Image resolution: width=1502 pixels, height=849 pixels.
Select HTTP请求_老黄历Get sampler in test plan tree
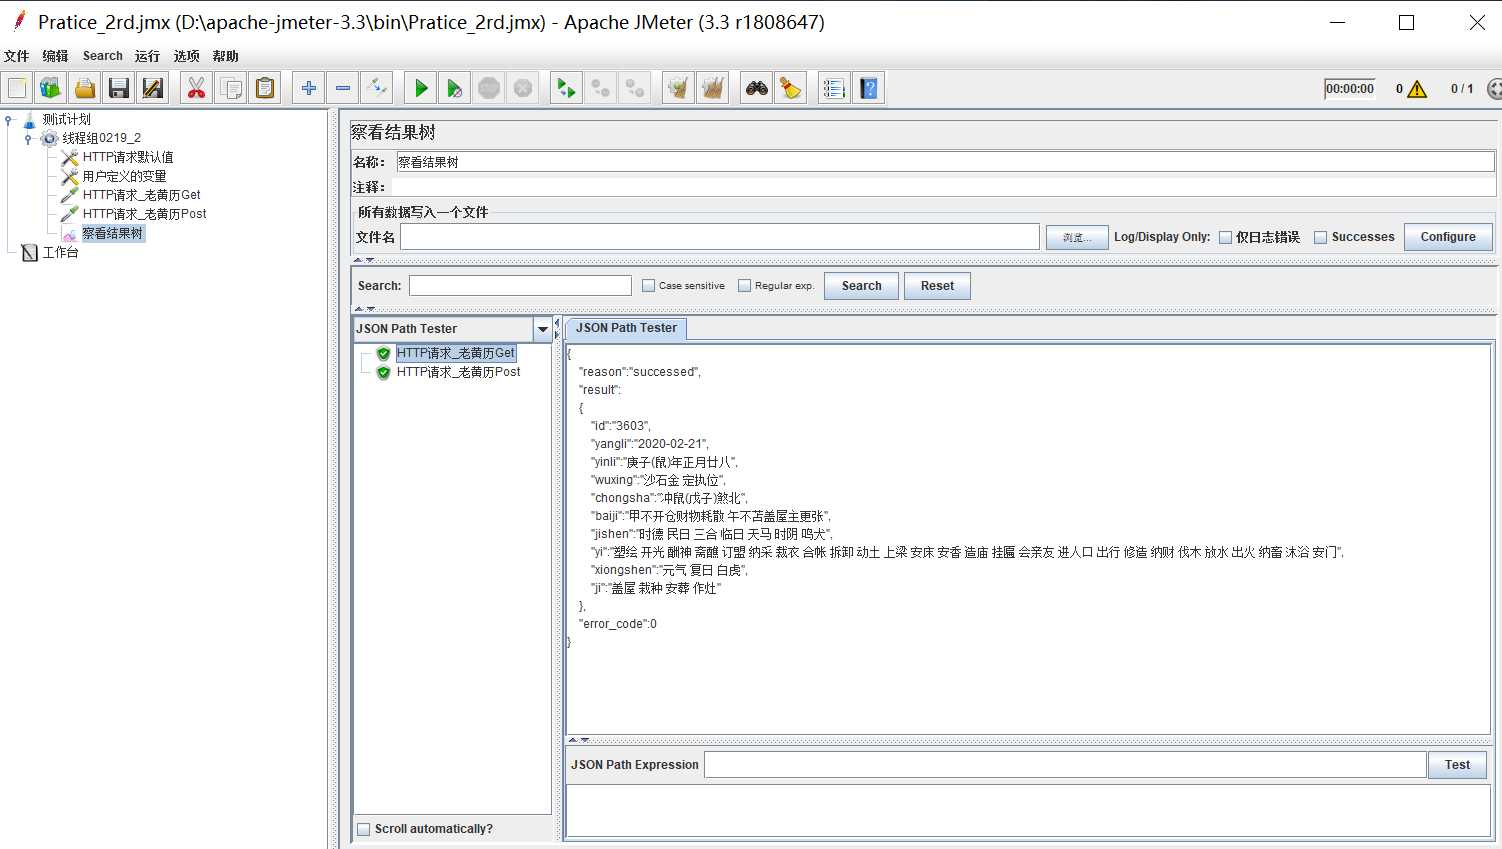click(x=141, y=196)
